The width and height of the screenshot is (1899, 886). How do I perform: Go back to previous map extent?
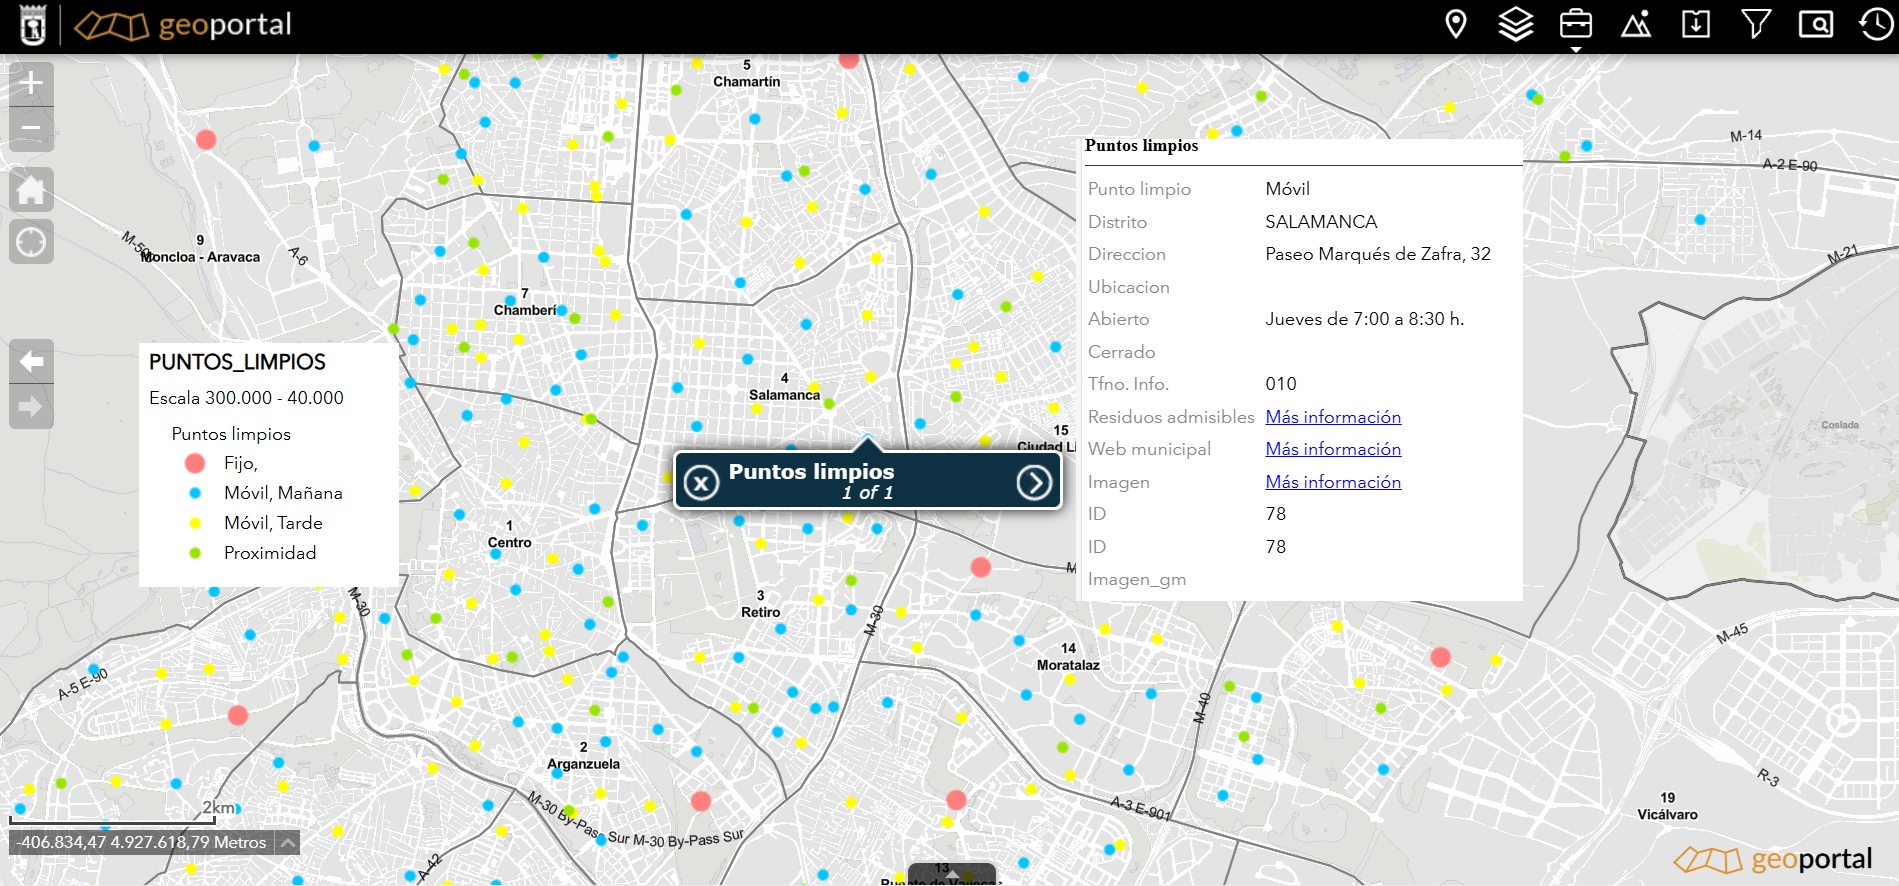point(31,361)
